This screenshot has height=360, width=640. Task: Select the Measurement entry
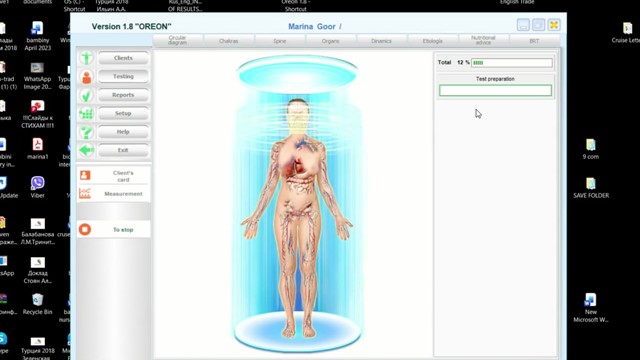coord(113,194)
